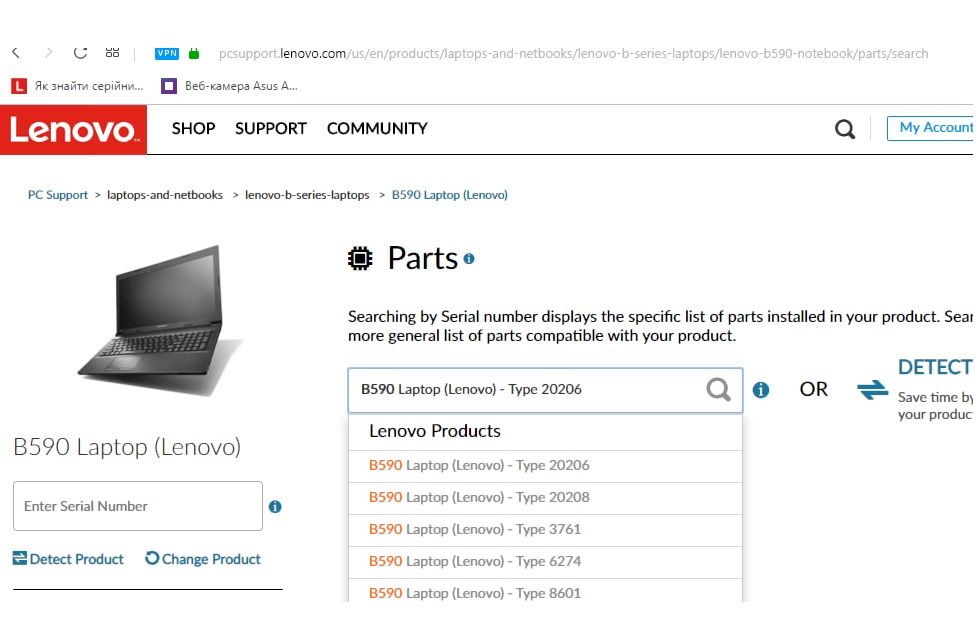Toggle the VPN badge in address bar
The width and height of the screenshot is (980, 624).
[x=167, y=54]
